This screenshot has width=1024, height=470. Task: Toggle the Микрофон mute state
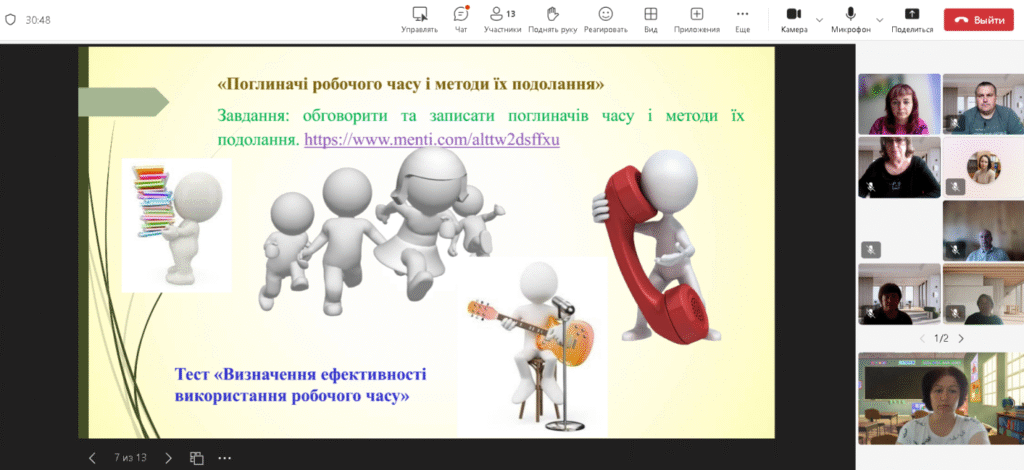click(851, 20)
